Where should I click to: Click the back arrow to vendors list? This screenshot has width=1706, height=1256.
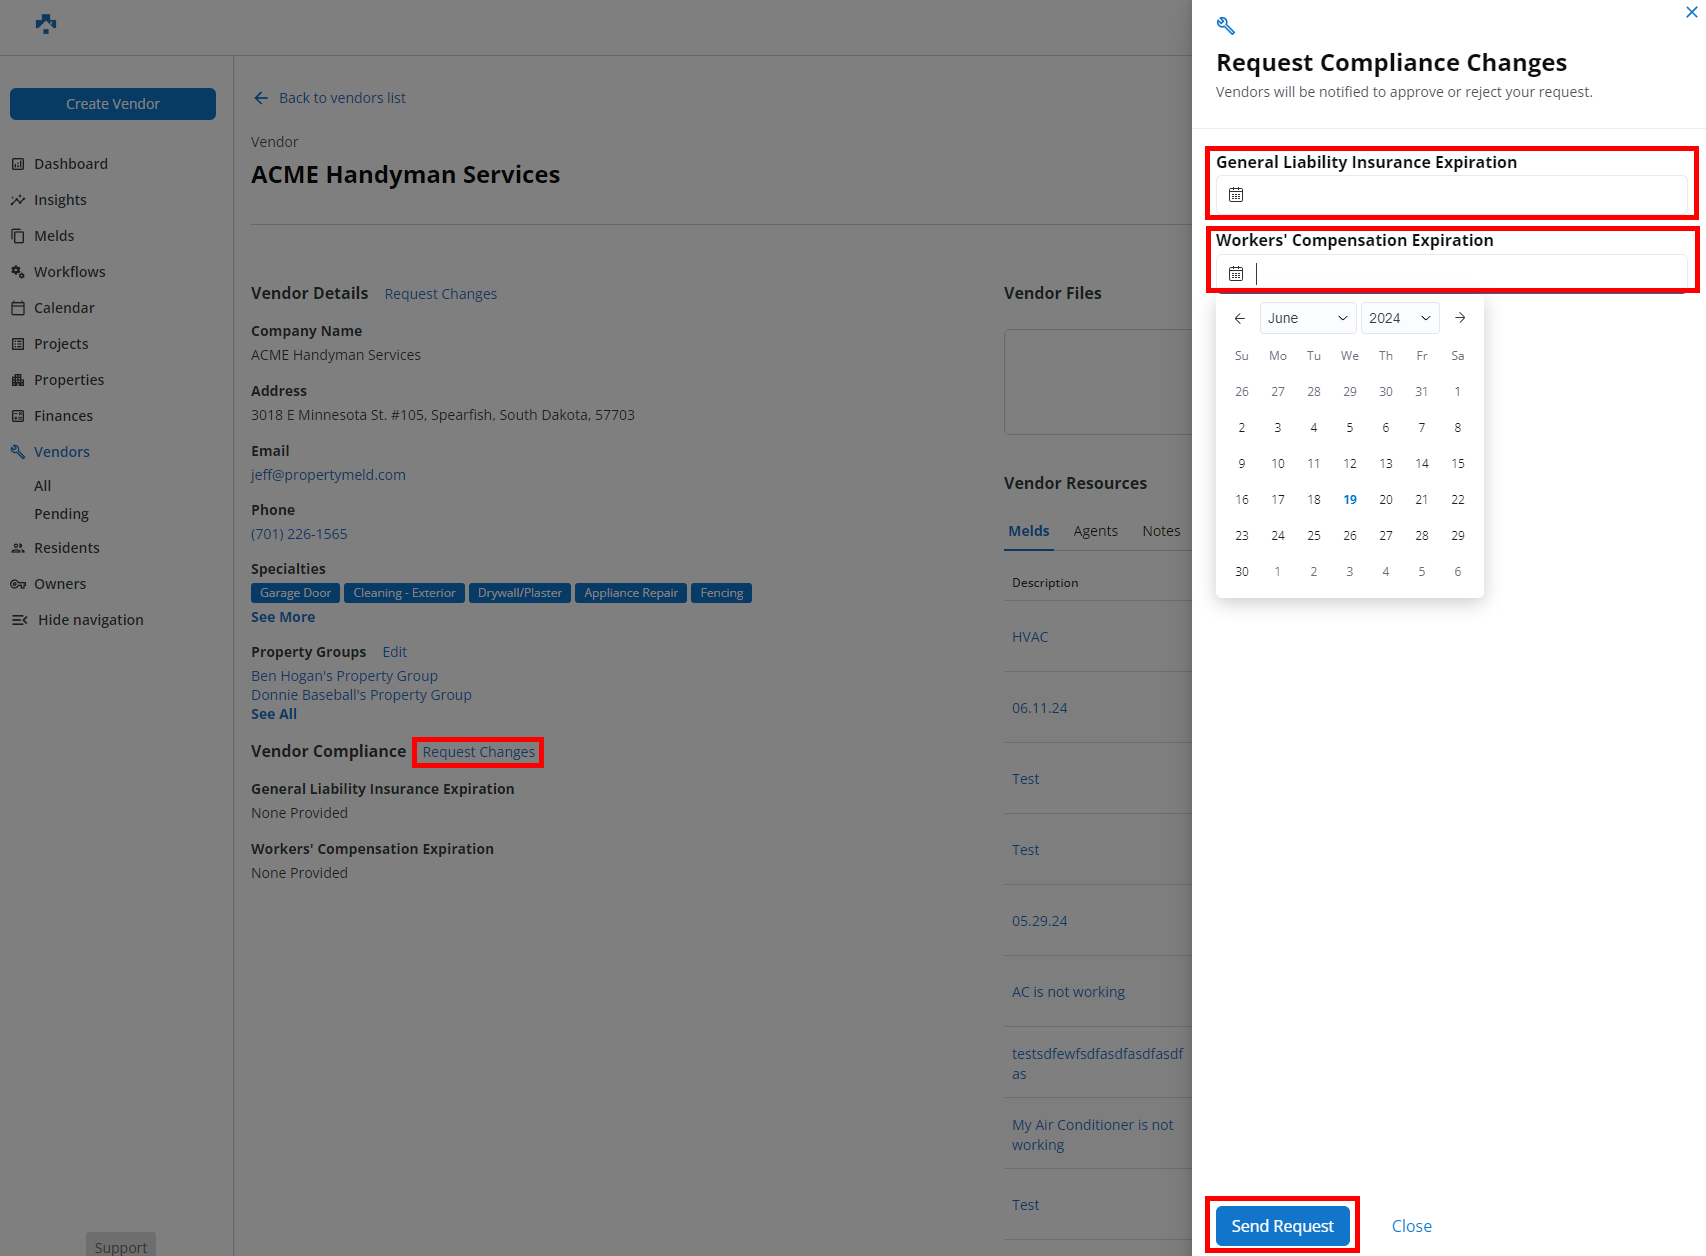(x=261, y=98)
